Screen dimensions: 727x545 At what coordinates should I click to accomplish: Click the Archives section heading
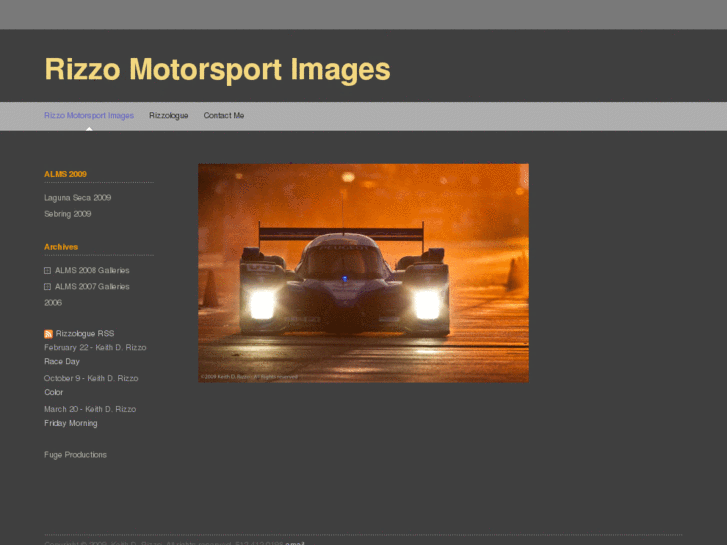[x=61, y=247]
